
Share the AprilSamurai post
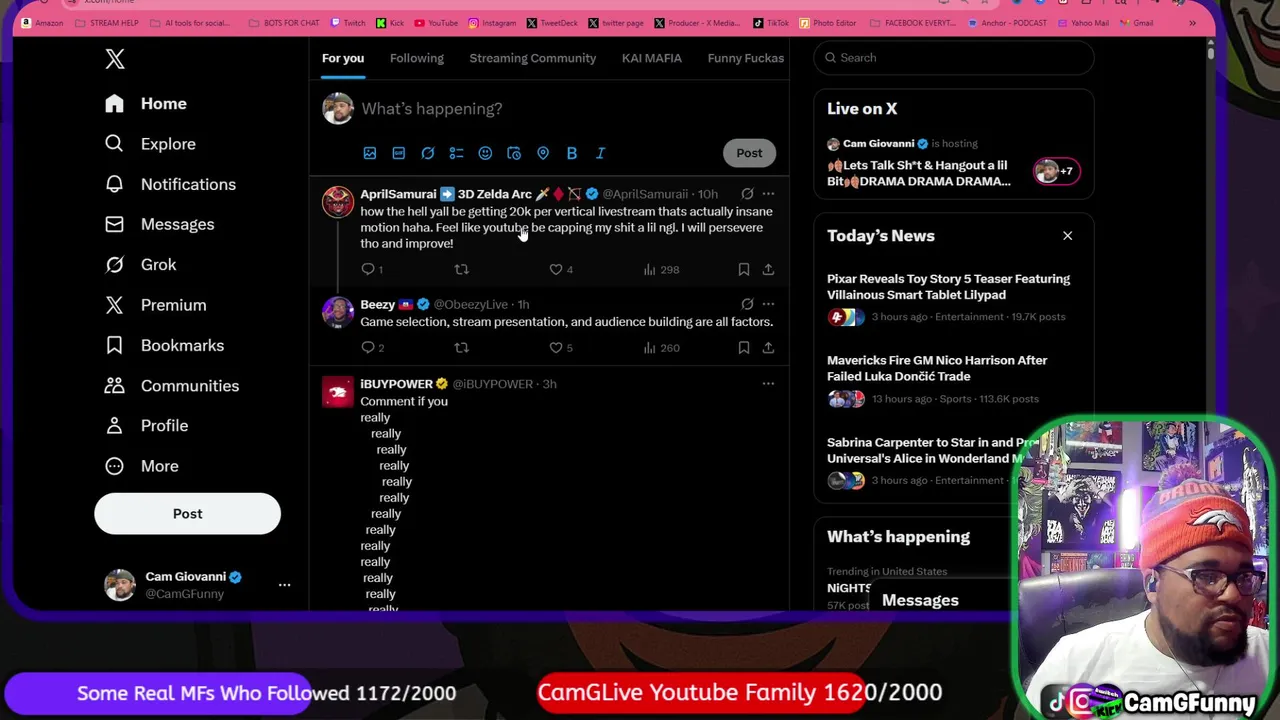click(x=768, y=269)
